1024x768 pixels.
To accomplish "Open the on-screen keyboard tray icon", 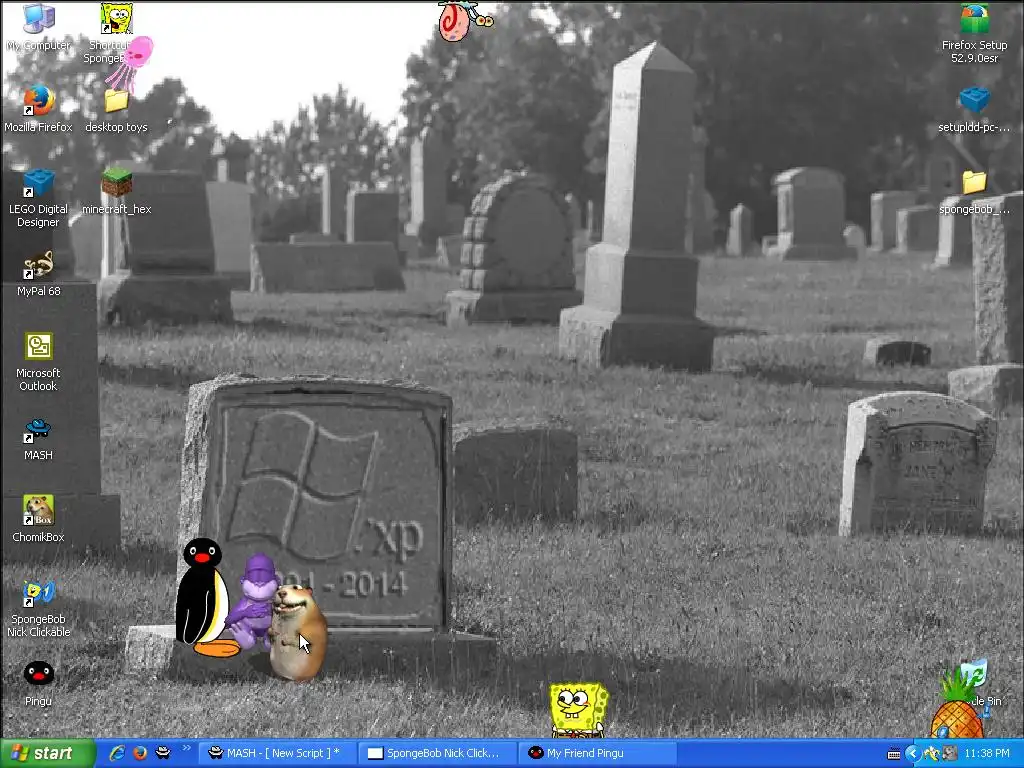I will tap(894, 754).
